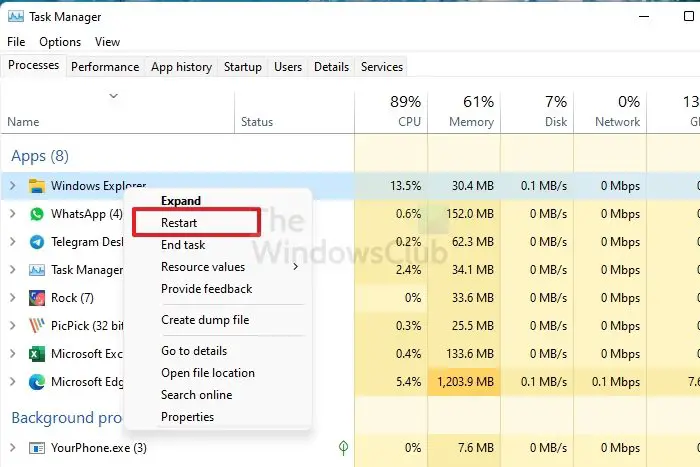
Task: Switch to the Services tab
Action: coord(382,67)
